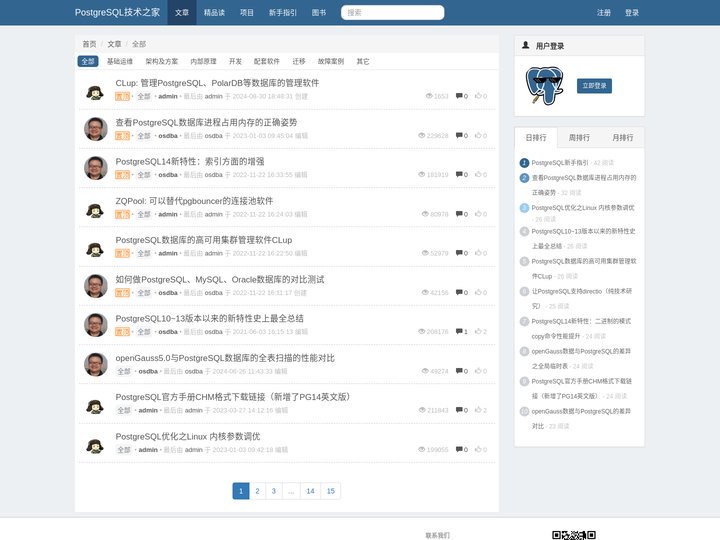Click the 搜索 search input field
The image size is (720, 540).
click(393, 12)
